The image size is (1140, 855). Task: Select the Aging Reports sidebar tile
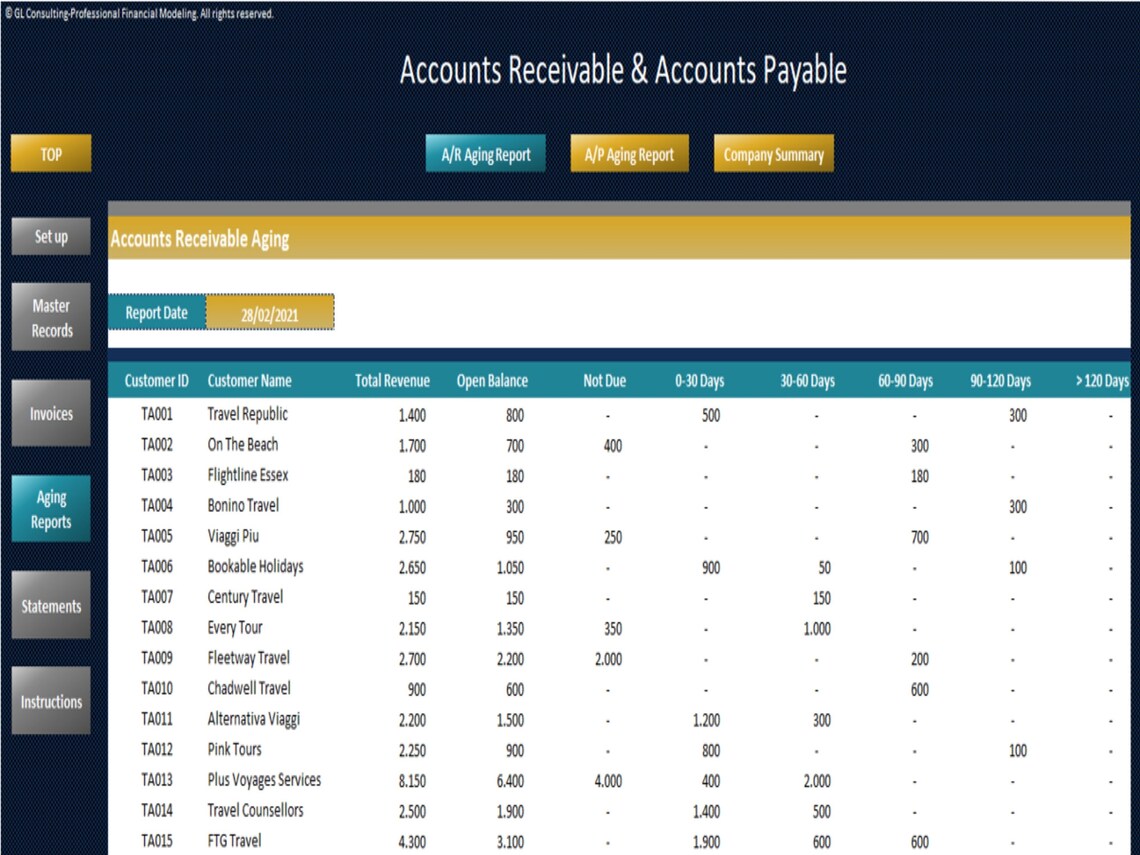[50, 509]
